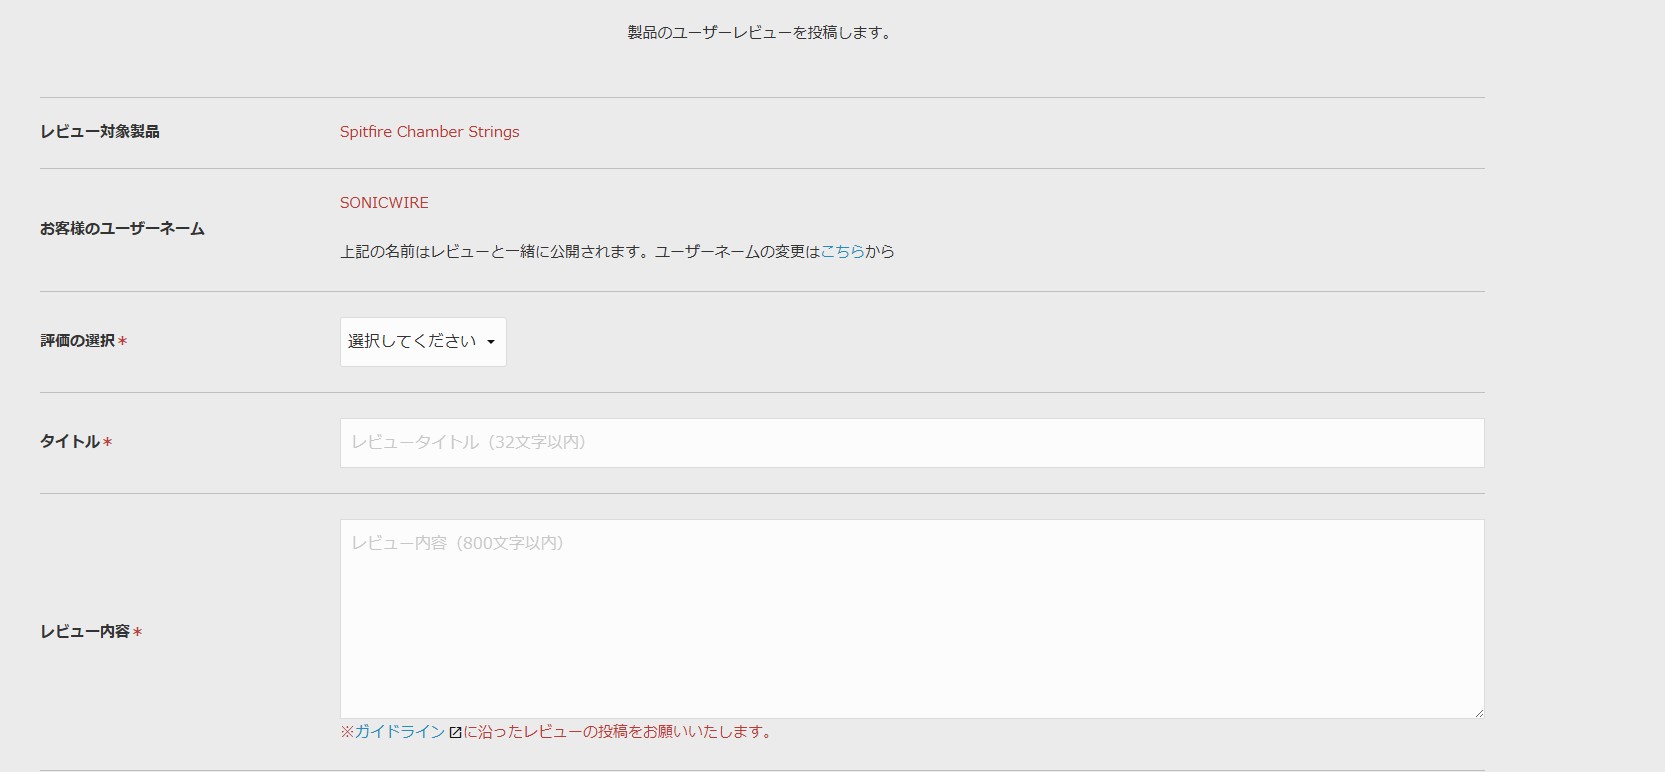This screenshot has height=772, width=1665.
Task: Open the Spitfire Chamber Strings product link
Action: [429, 132]
